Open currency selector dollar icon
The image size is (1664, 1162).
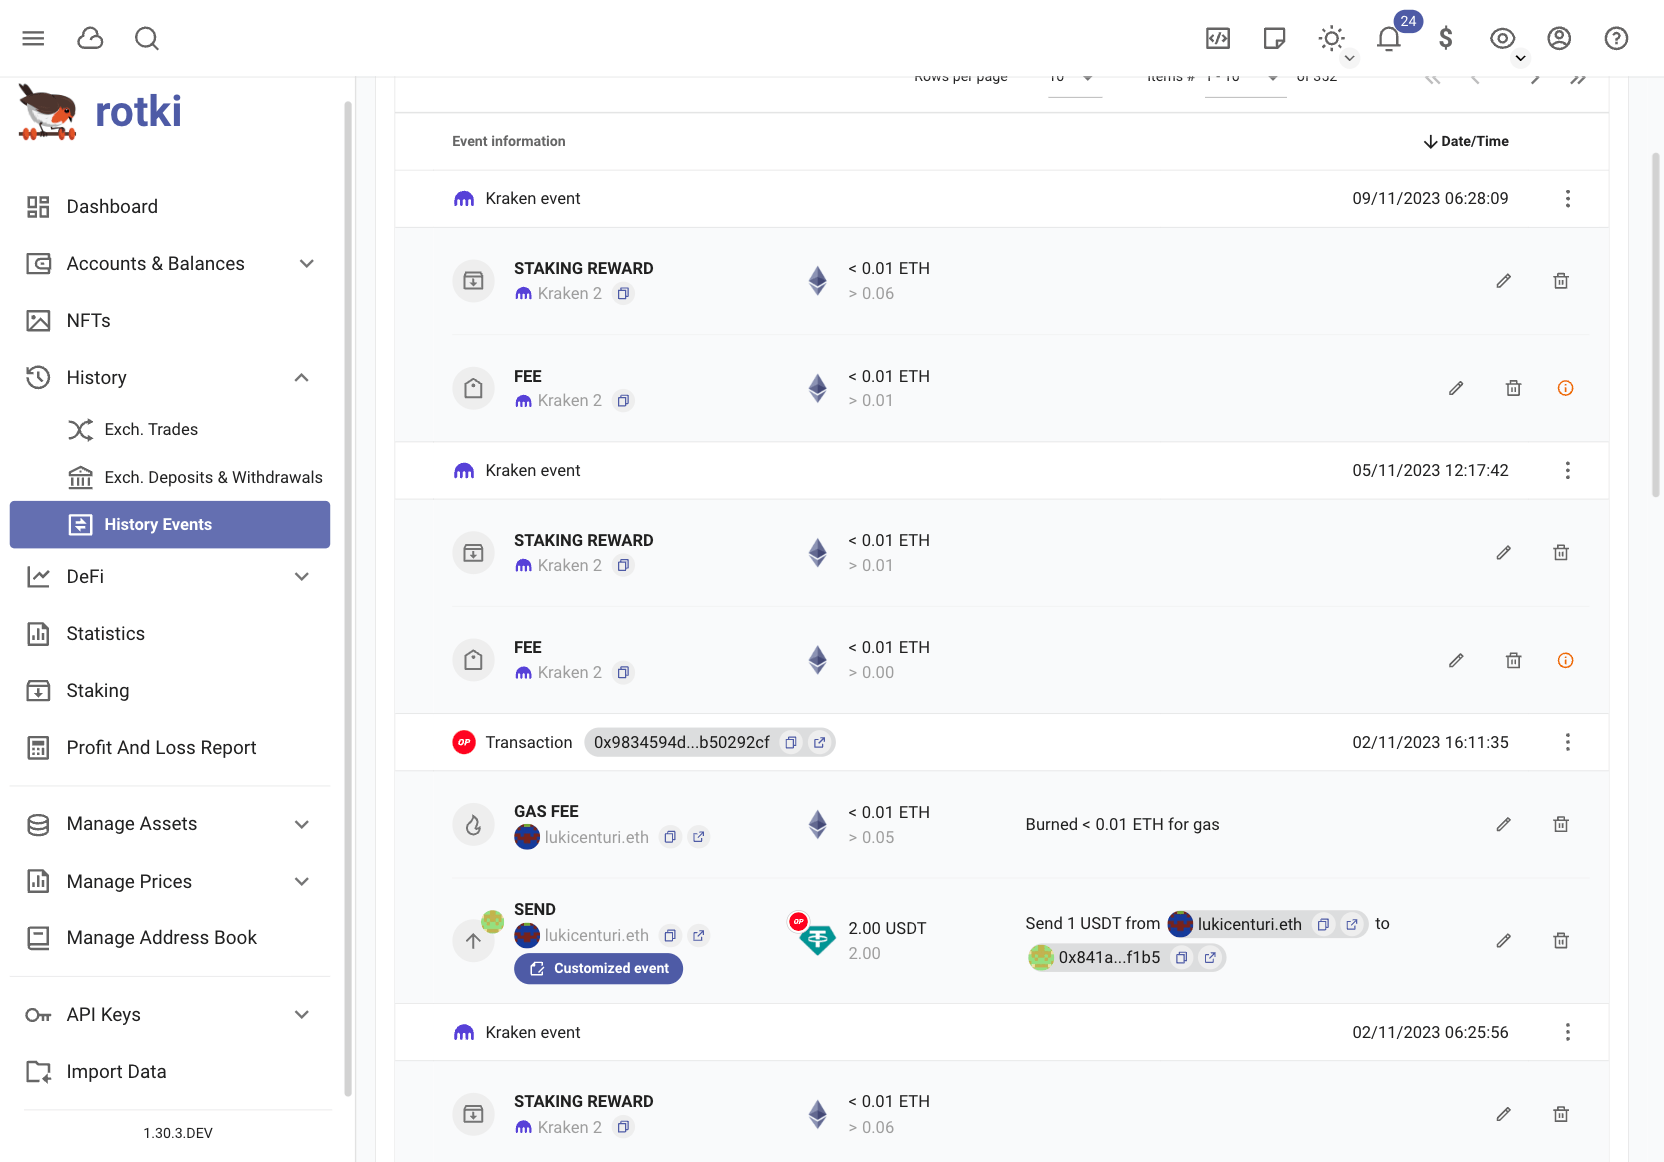tap(1446, 38)
